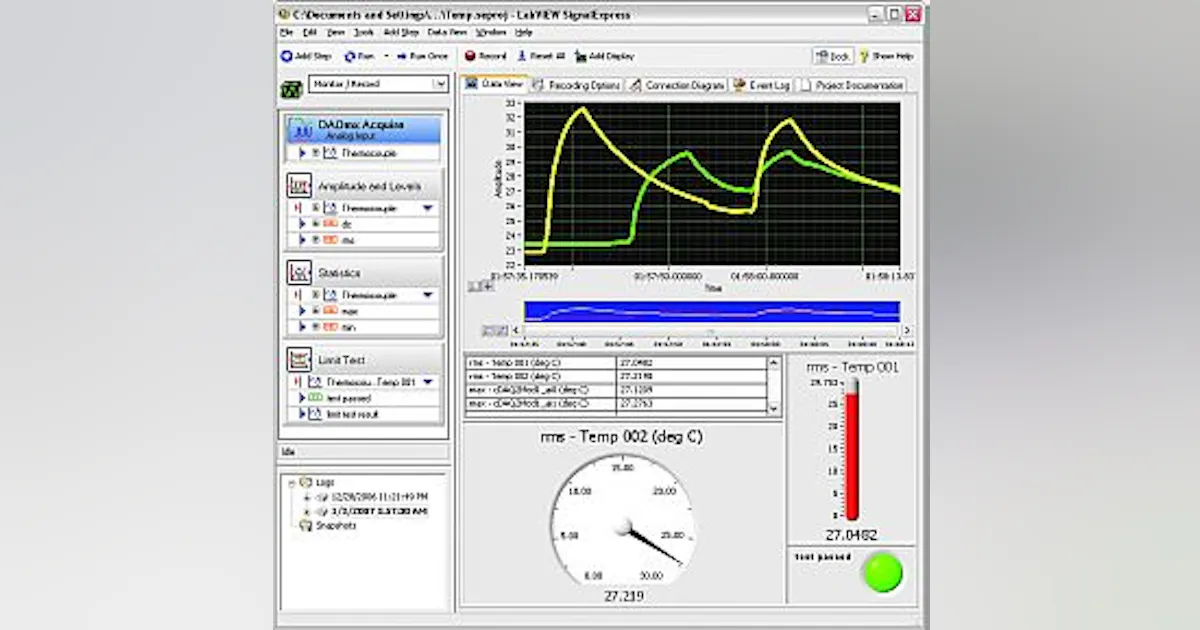Open the Tools menu
Image resolution: width=1200 pixels, height=630 pixels.
pyautogui.click(x=364, y=32)
